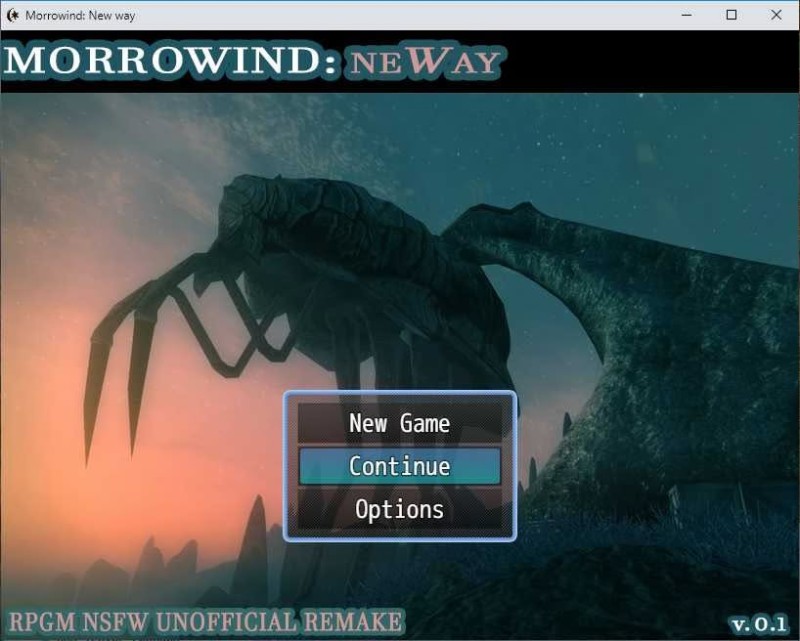800x641 pixels.
Task: Choose New Game from the title menu
Action: point(399,422)
